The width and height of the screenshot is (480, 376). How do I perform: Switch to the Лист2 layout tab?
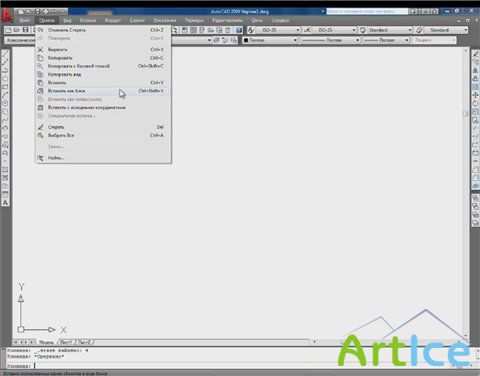click(85, 342)
